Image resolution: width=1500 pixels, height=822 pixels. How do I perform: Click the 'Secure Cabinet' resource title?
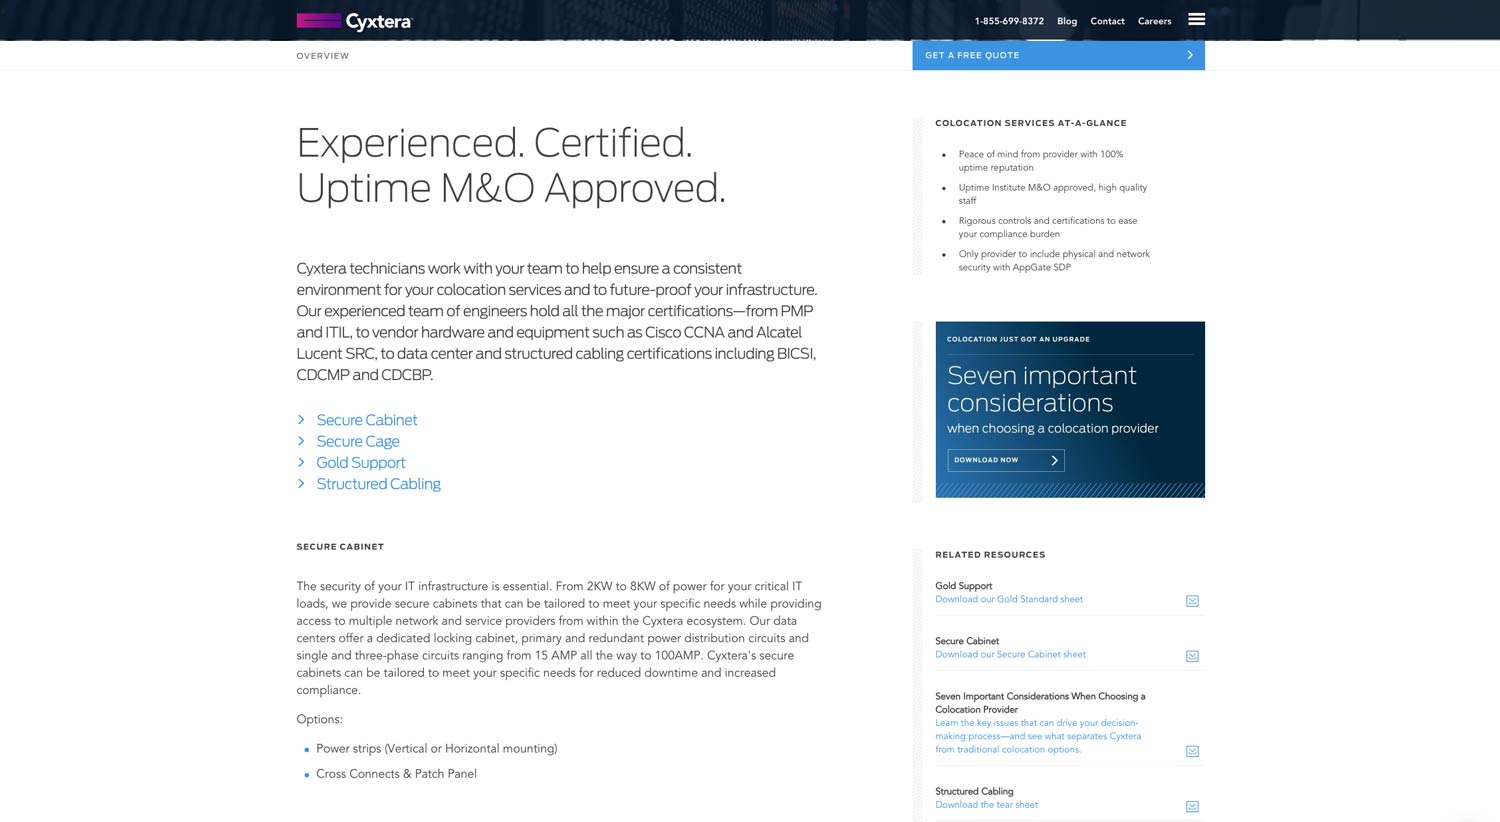point(967,641)
